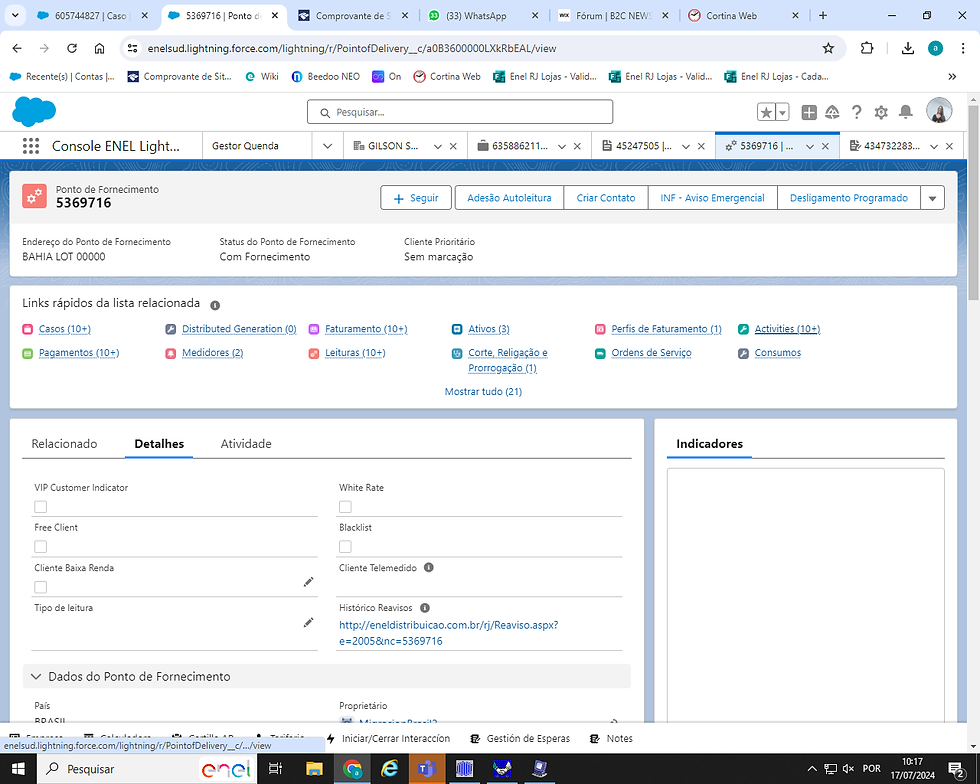Edit Cliente Baixa Renda pencil icon
Viewport: 980px width, 784px height.
tap(308, 582)
